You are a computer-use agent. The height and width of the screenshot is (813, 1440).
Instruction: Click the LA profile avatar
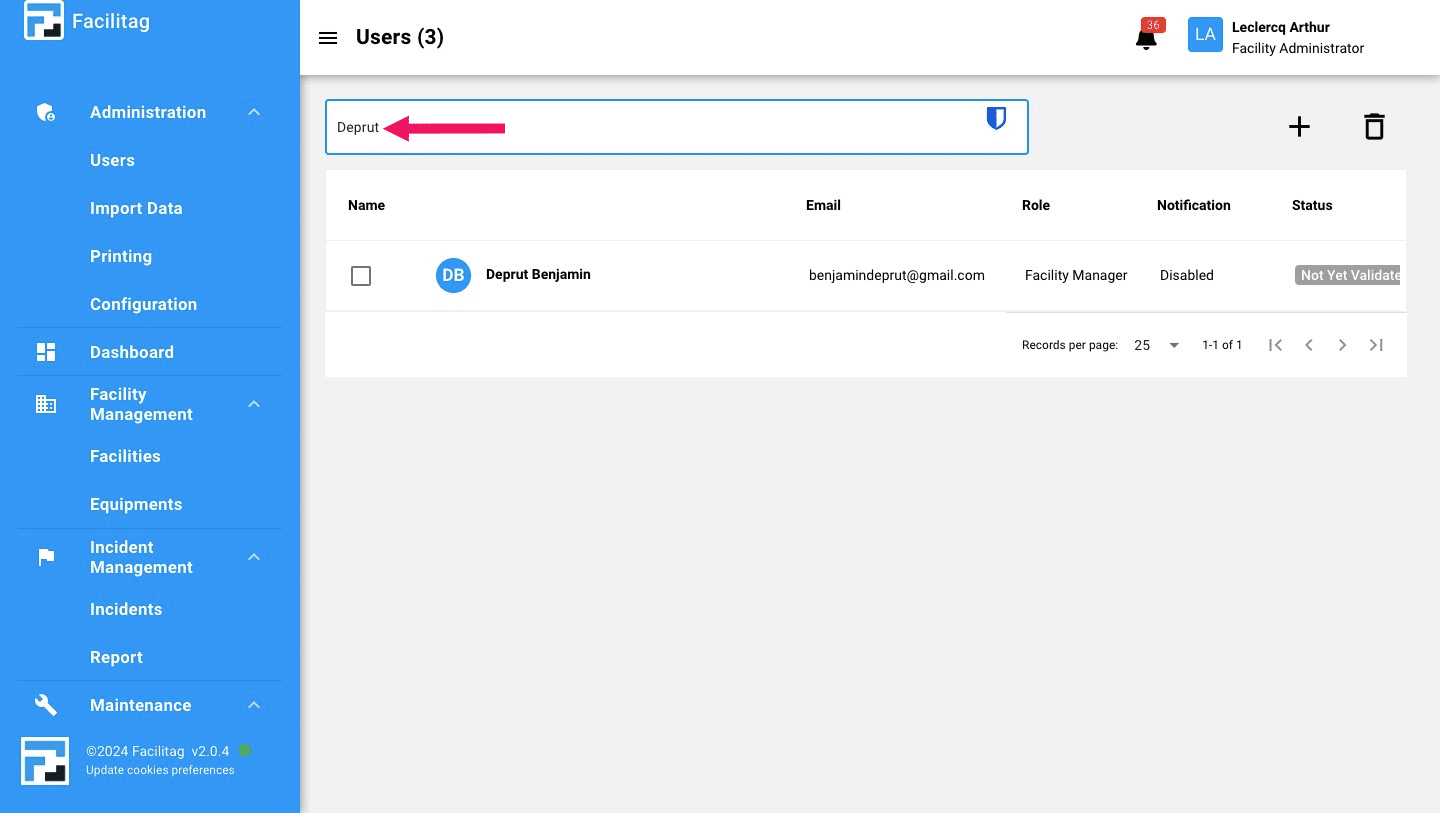1205,34
